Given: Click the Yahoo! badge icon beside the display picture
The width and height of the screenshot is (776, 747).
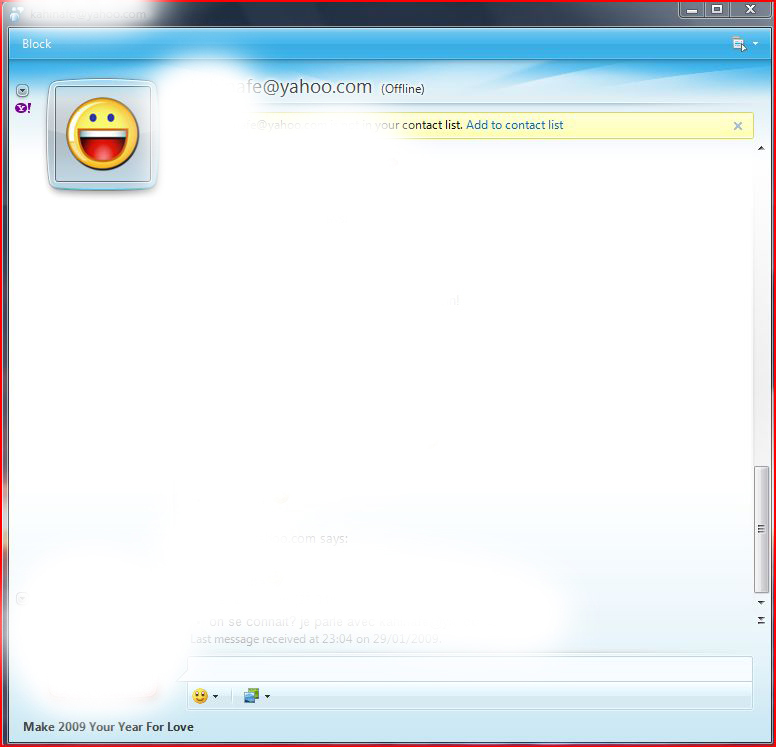Looking at the screenshot, I should tap(23, 108).
